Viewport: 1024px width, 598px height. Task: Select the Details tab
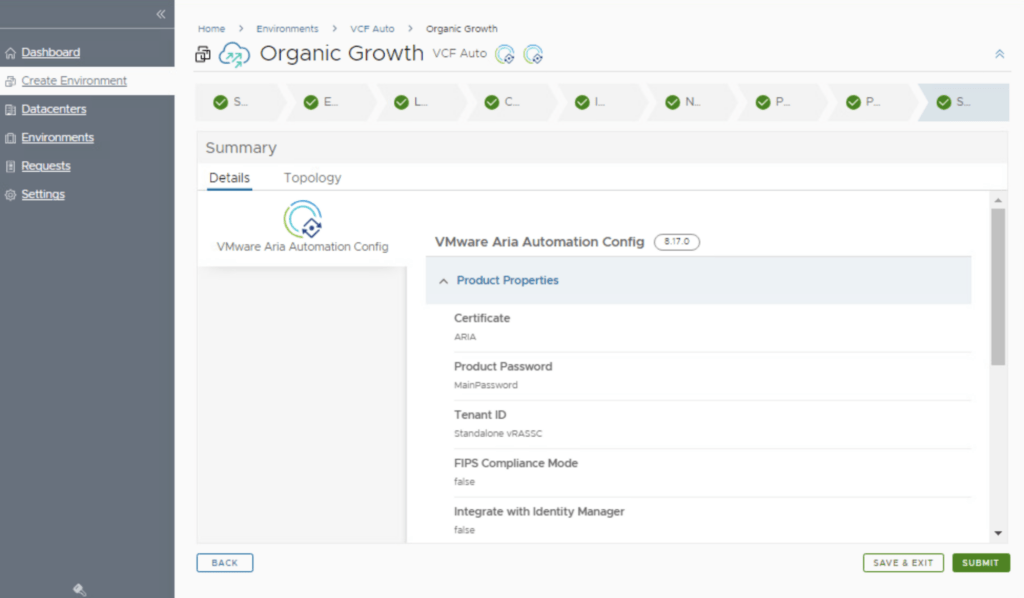pyautogui.click(x=229, y=178)
